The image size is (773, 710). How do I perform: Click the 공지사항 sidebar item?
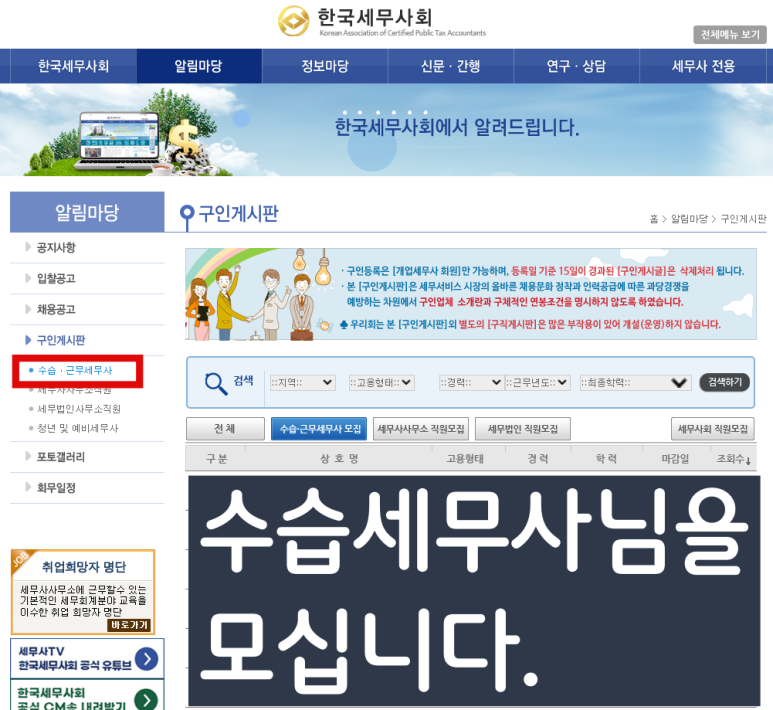click(x=56, y=248)
